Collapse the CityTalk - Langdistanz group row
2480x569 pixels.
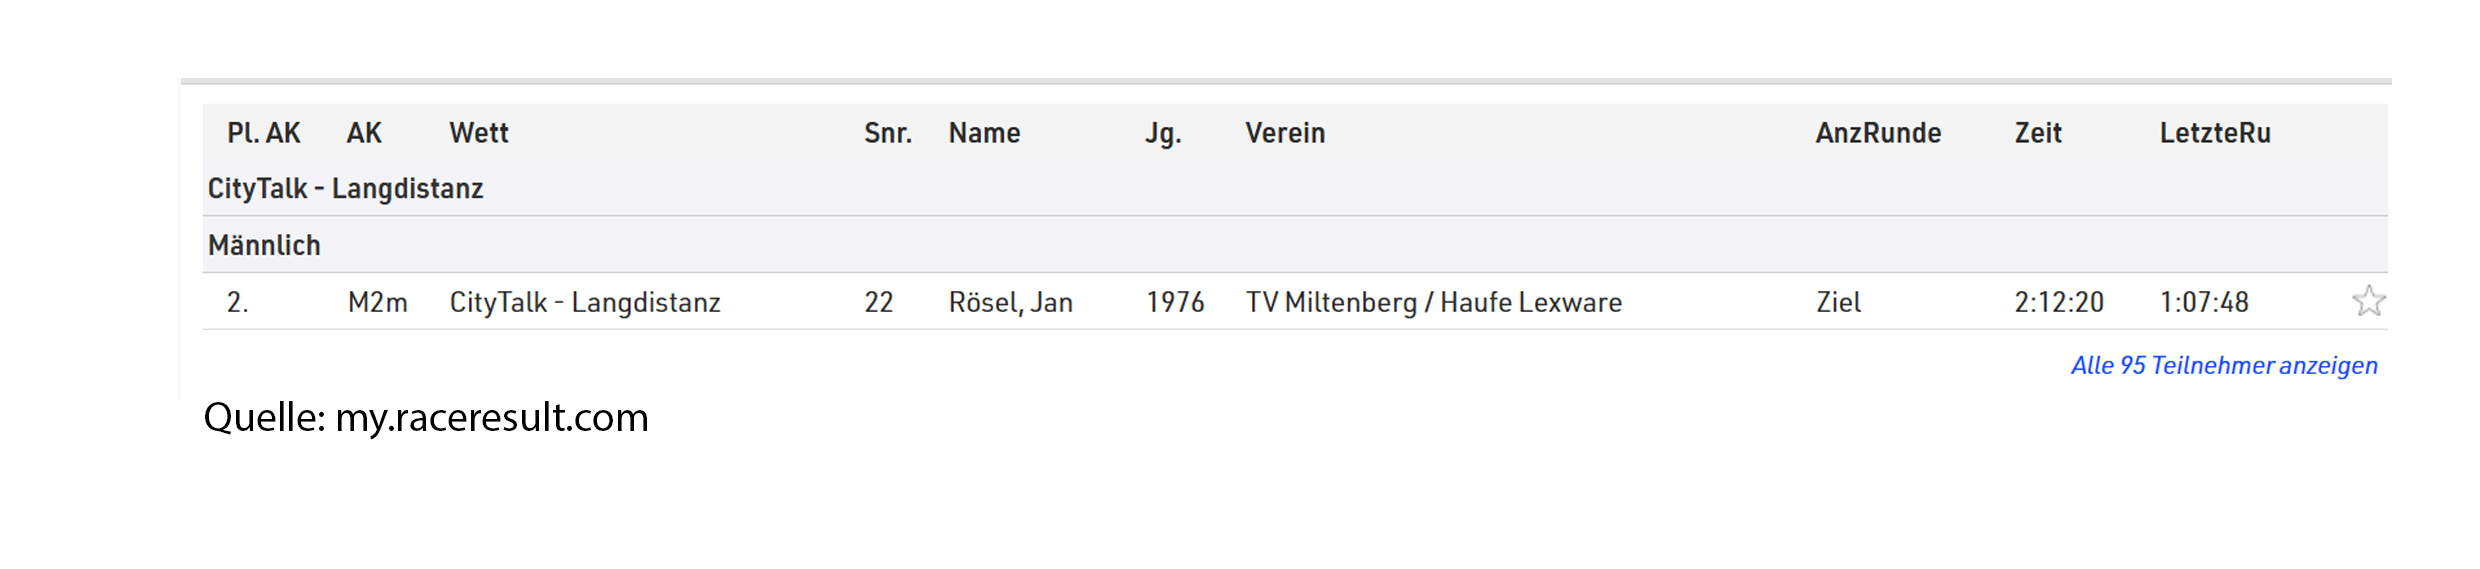point(1295,188)
